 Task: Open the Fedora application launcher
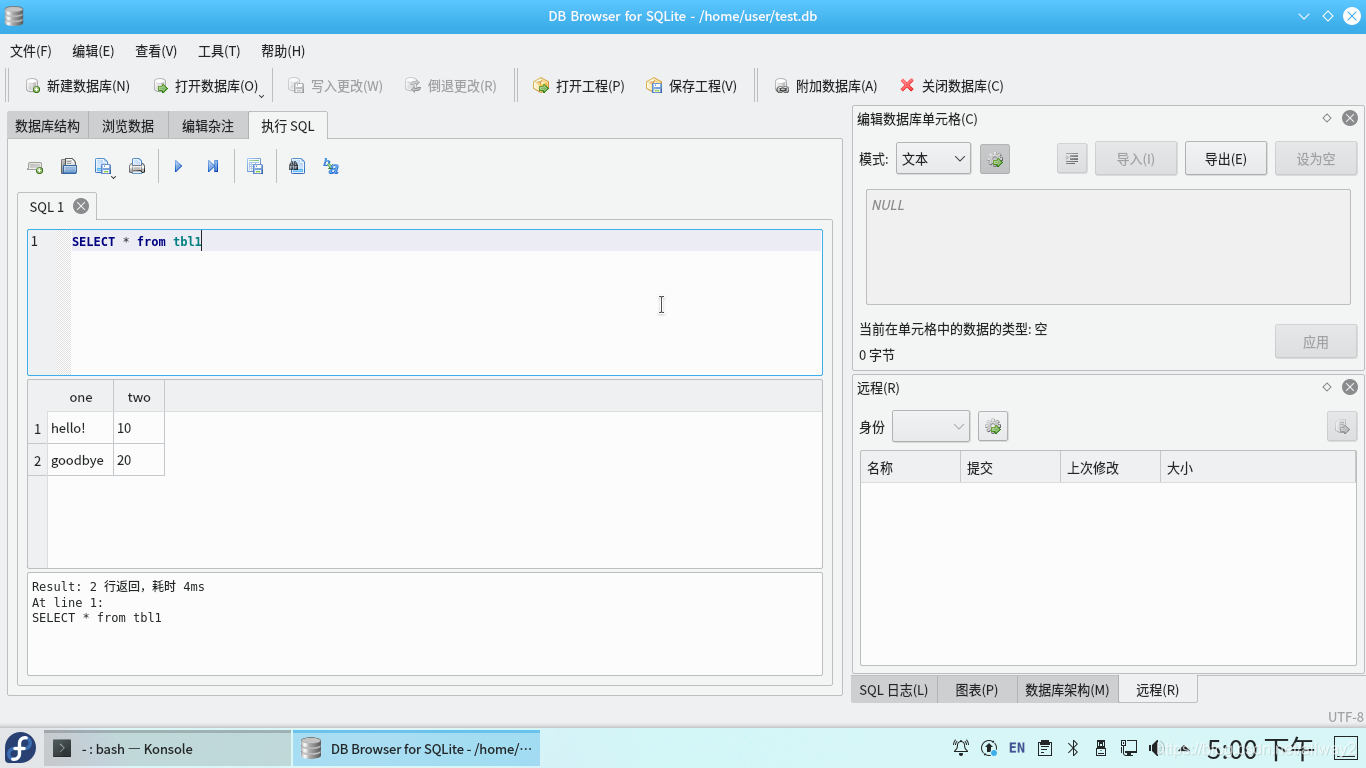pyautogui.click(x=20, y=748)
